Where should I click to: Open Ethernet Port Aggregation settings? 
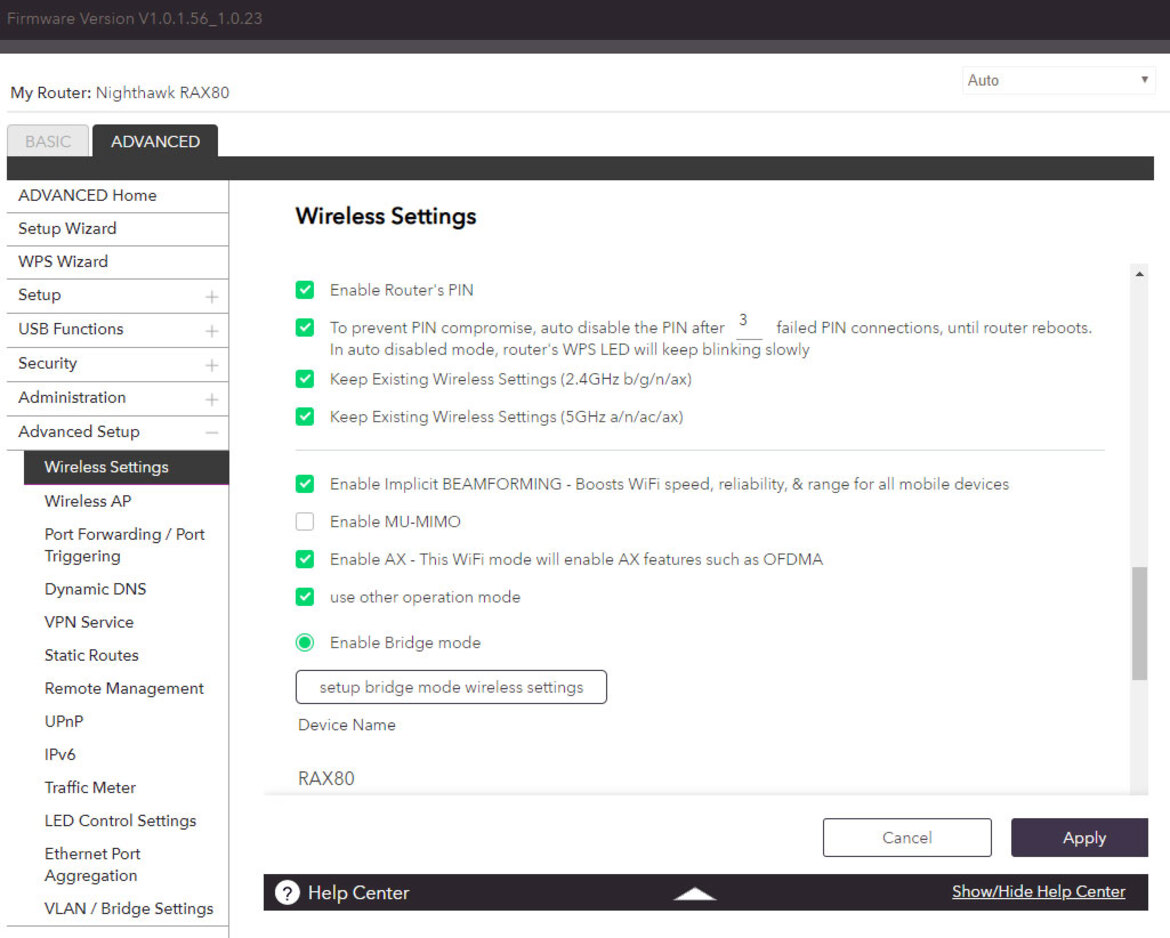click(x=93, y=864)
